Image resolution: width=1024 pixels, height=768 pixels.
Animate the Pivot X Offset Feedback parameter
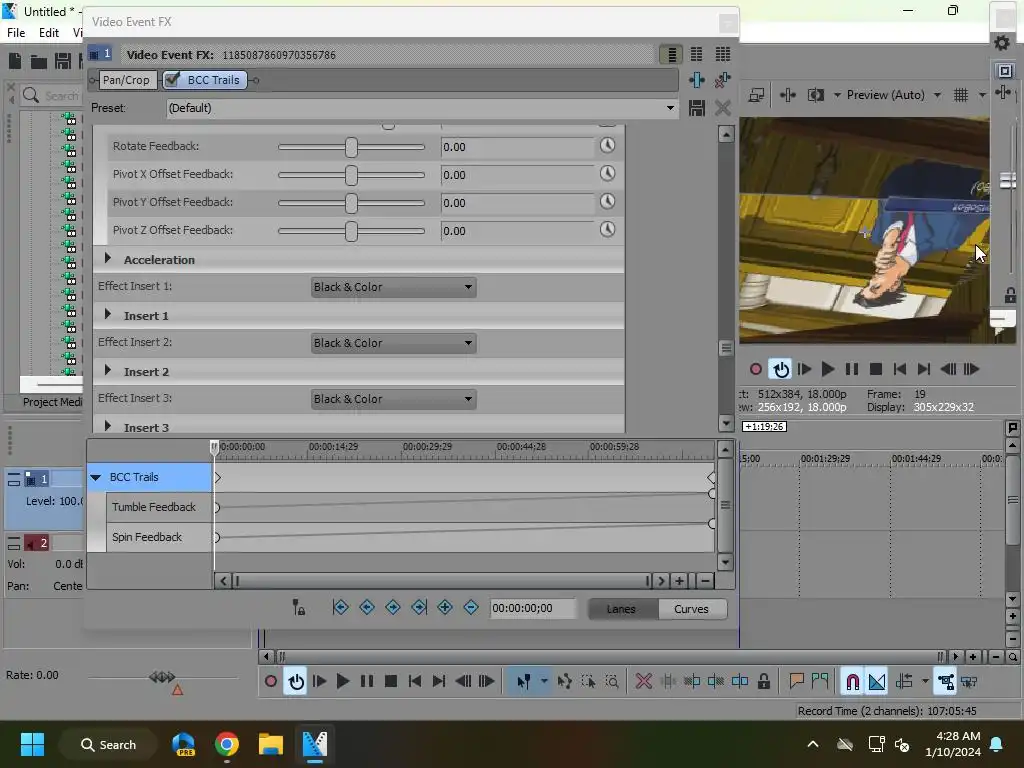607,174
